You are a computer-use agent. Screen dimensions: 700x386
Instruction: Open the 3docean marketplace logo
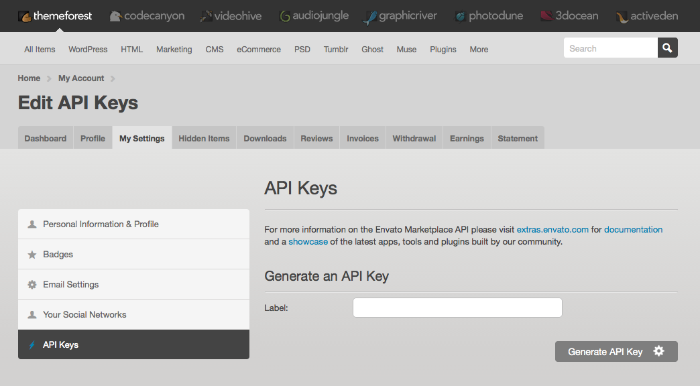[x=569, y=16]
